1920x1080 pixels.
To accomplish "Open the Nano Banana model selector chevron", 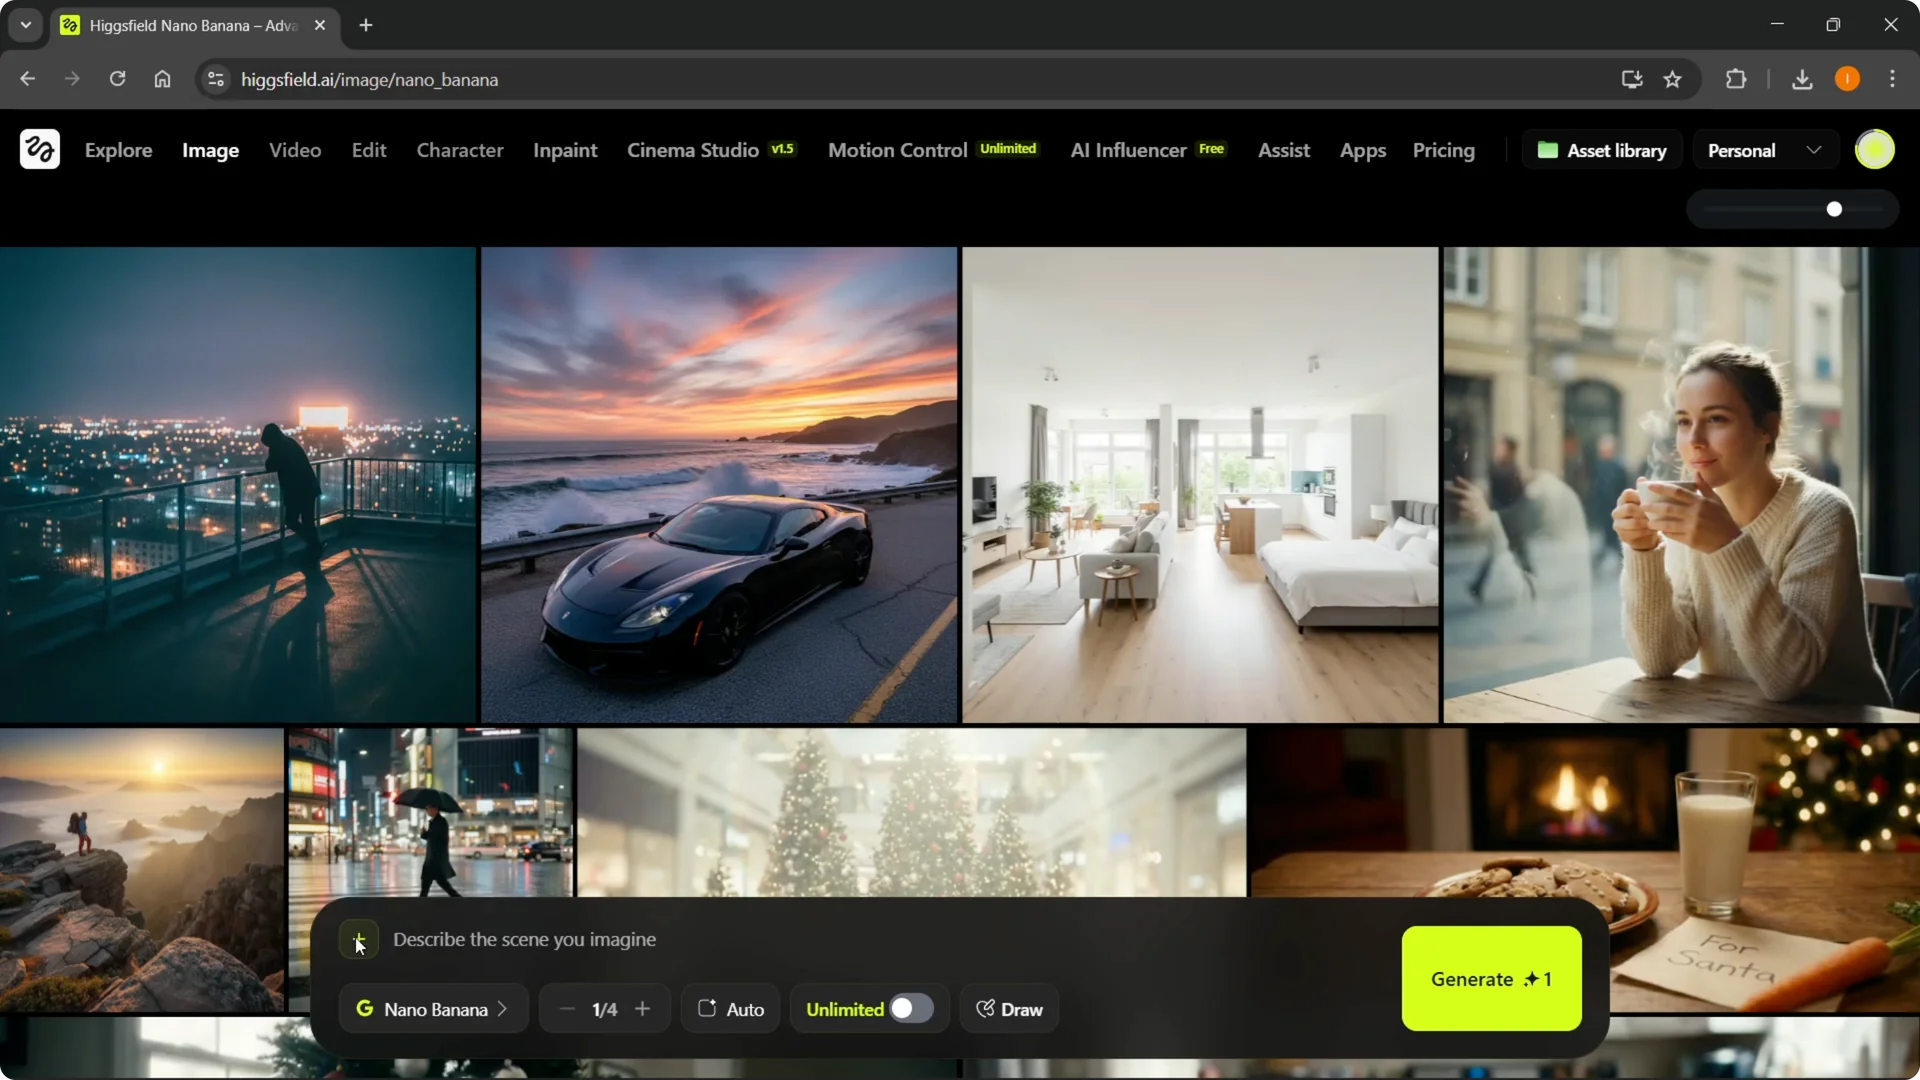I will 503,1008.
